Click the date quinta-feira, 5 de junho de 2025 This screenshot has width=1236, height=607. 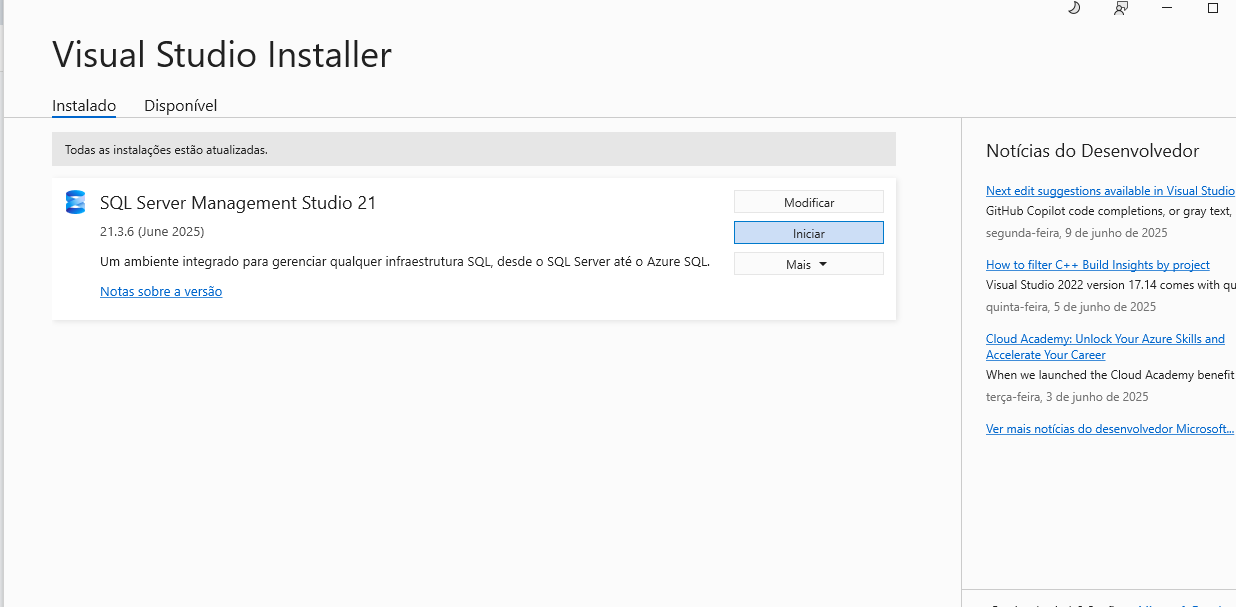coord(1071,307)
